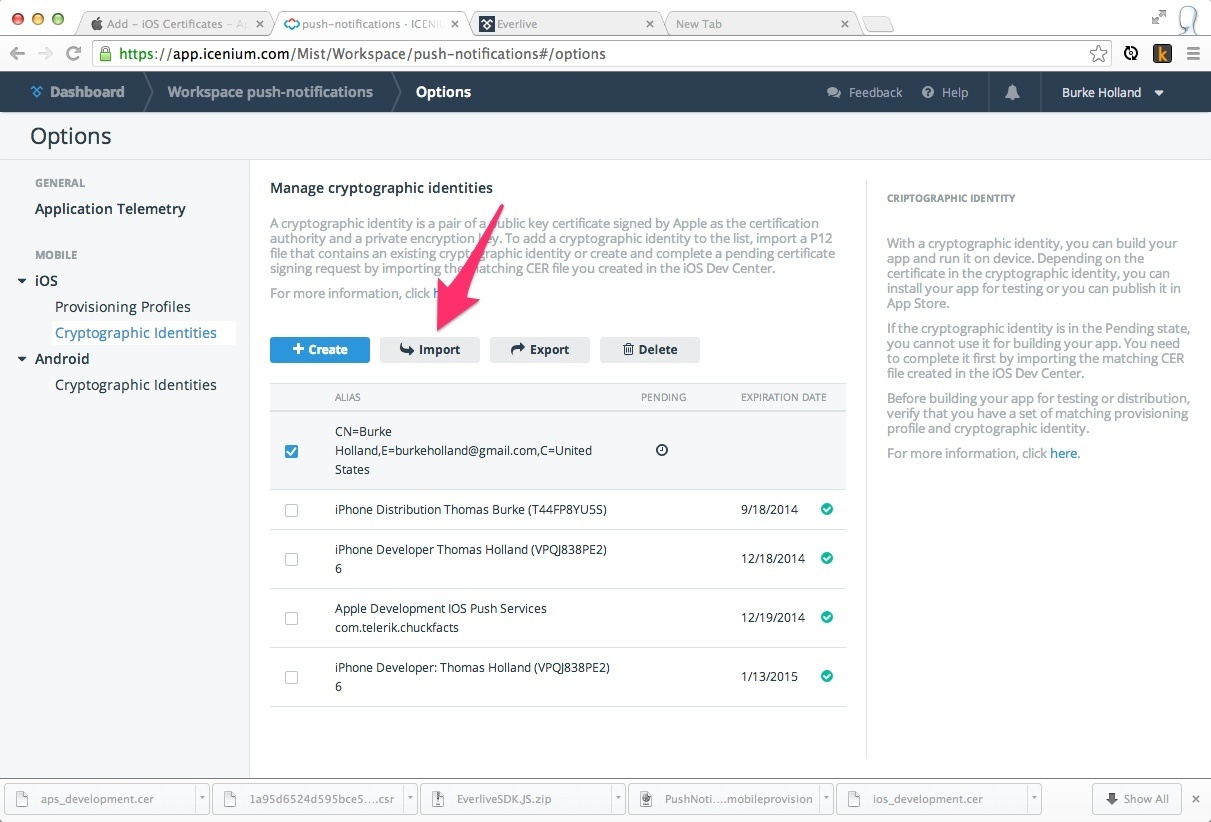
Task: Click the Help question mark icon
Action: (x=928, y=92)
